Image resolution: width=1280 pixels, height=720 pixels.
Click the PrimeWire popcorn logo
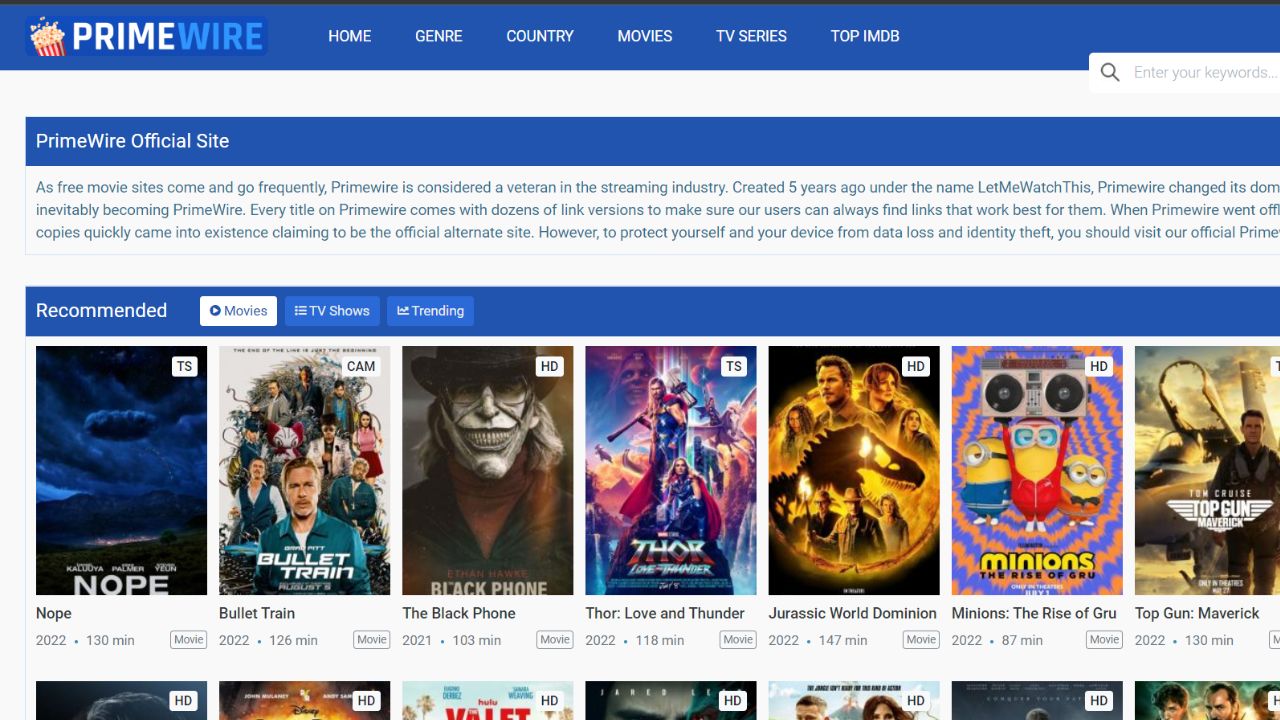coord(147,36)
